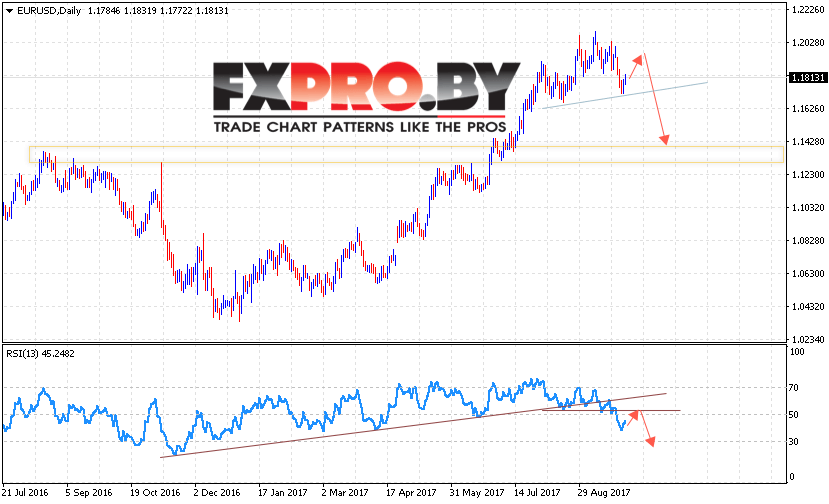Select the 1.14280 price scale value
This screenshot has width=829, height=504.
(x=808, y=142)
